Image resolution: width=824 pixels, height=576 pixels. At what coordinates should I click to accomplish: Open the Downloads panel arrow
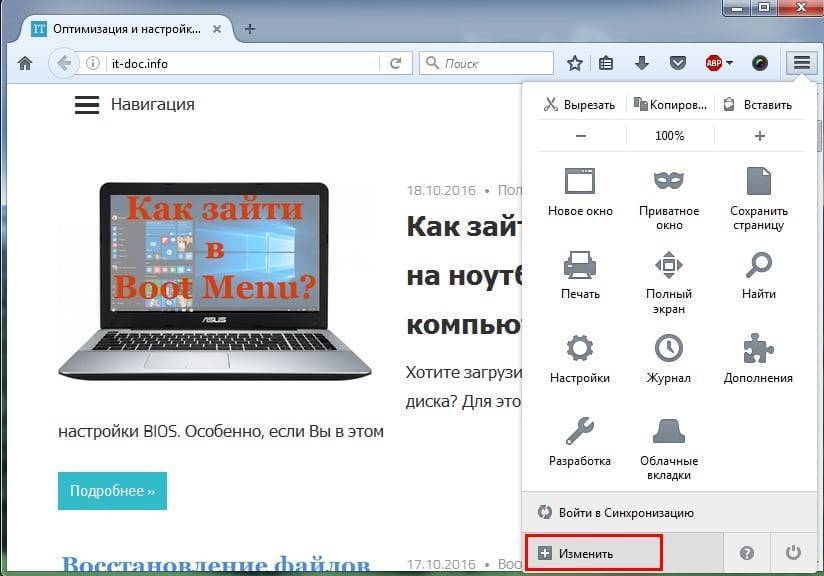pos(642,62)
